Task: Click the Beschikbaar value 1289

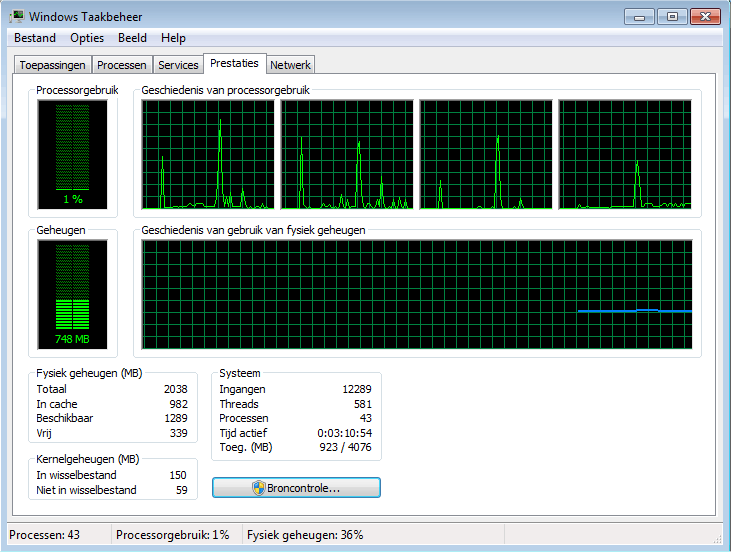Action: point(176,418)
